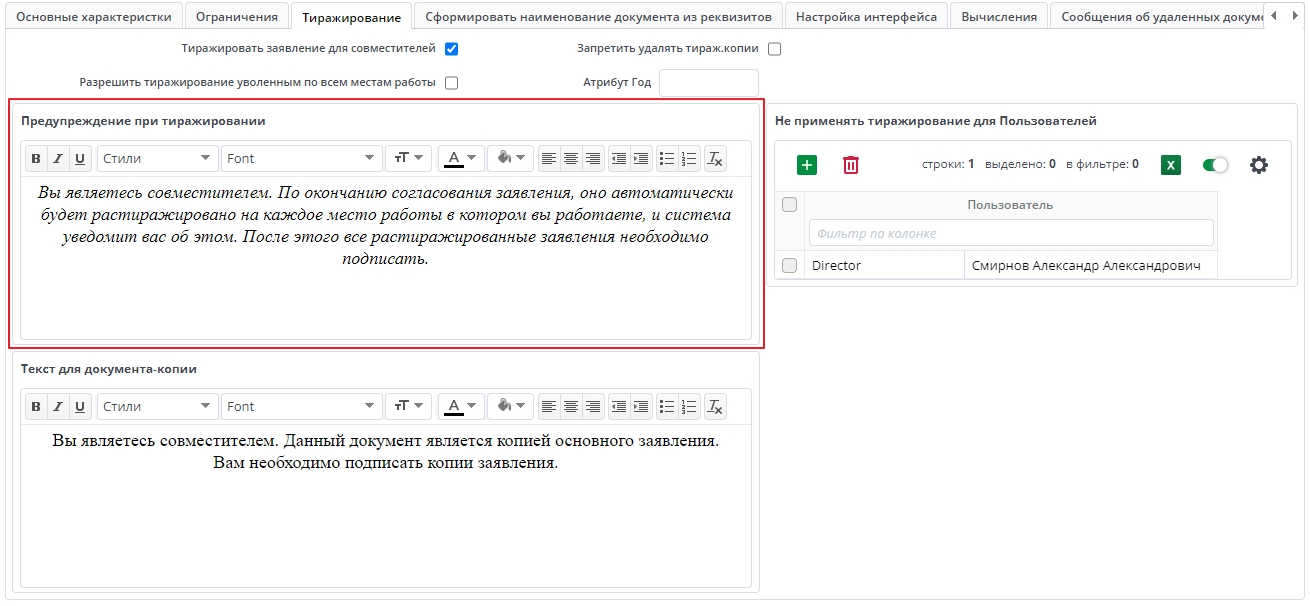Click the 'Фильтр по колонке' filter field
The height and width of the screenshot is (606, 1310).
click(1010, 232)
